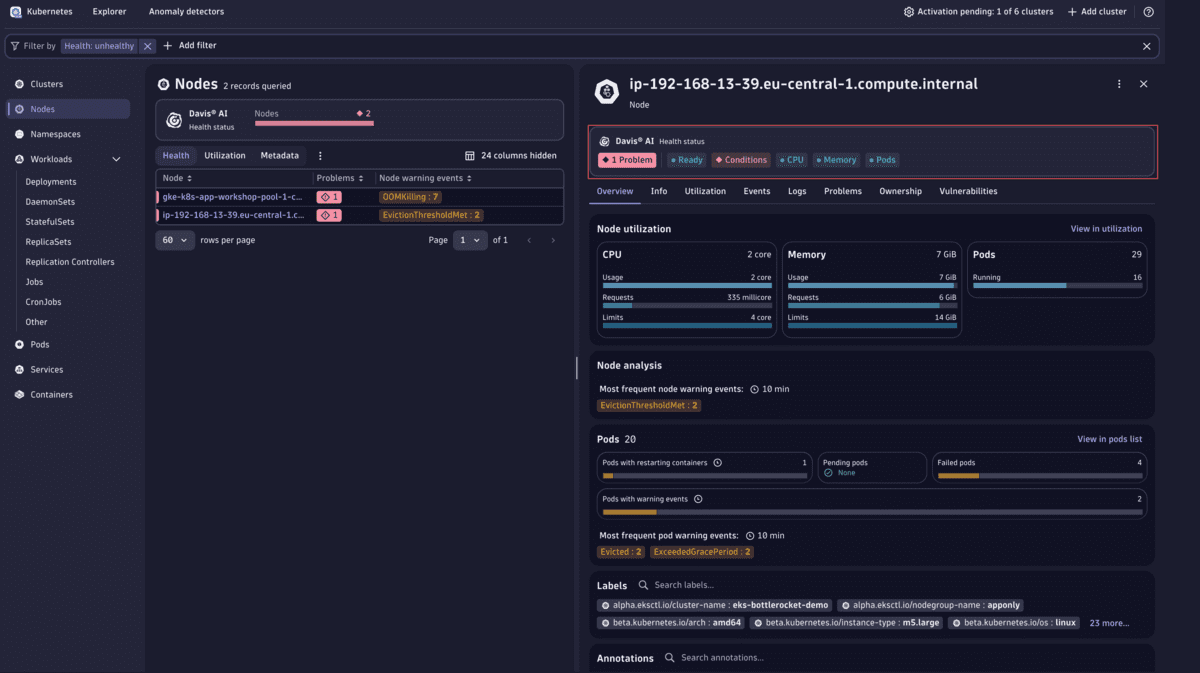
Task: Sort by the Problems column header
Action: tap(339, 178)
